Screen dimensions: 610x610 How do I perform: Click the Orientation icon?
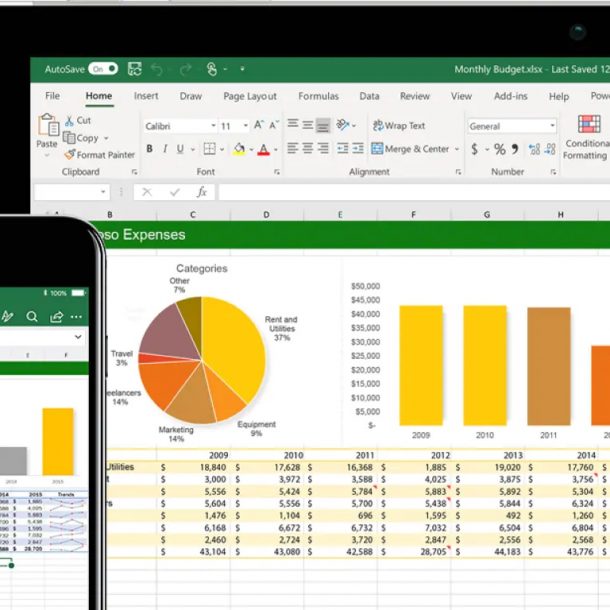342,125
